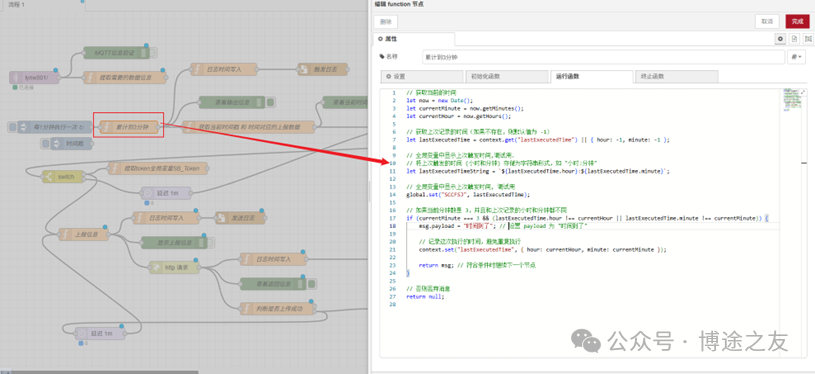Screen dimensions: 815x374
Task: Open the node icon picker dropdown
Action: click(796, 57)
